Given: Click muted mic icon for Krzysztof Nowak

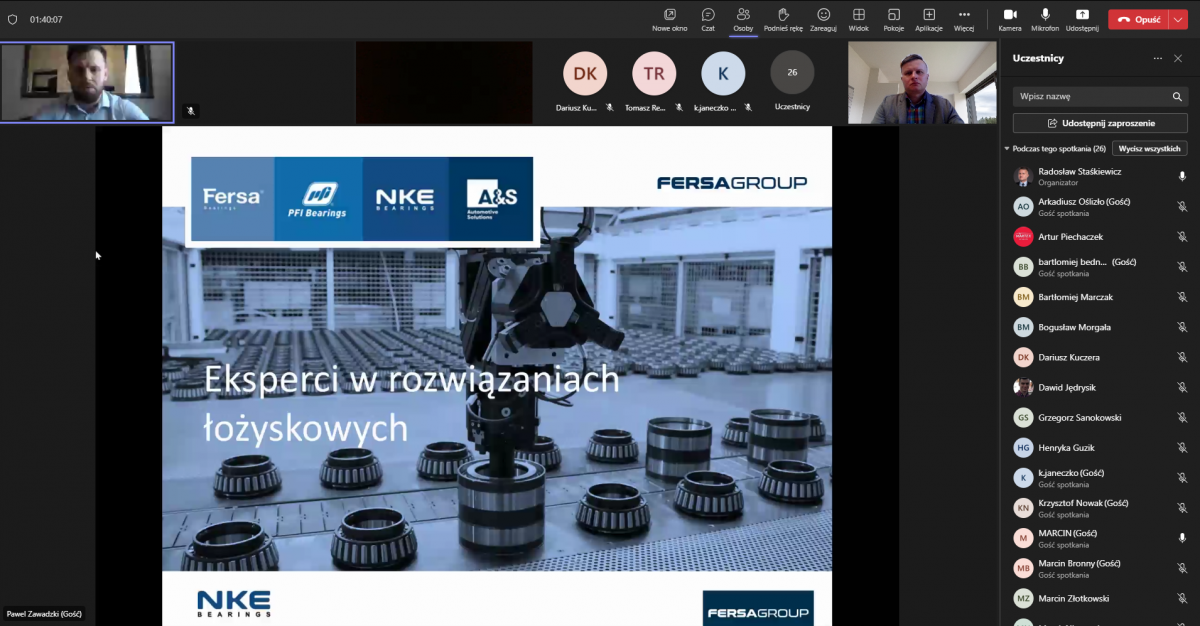Looking at the screenshot, I should tap(1182, 508).
